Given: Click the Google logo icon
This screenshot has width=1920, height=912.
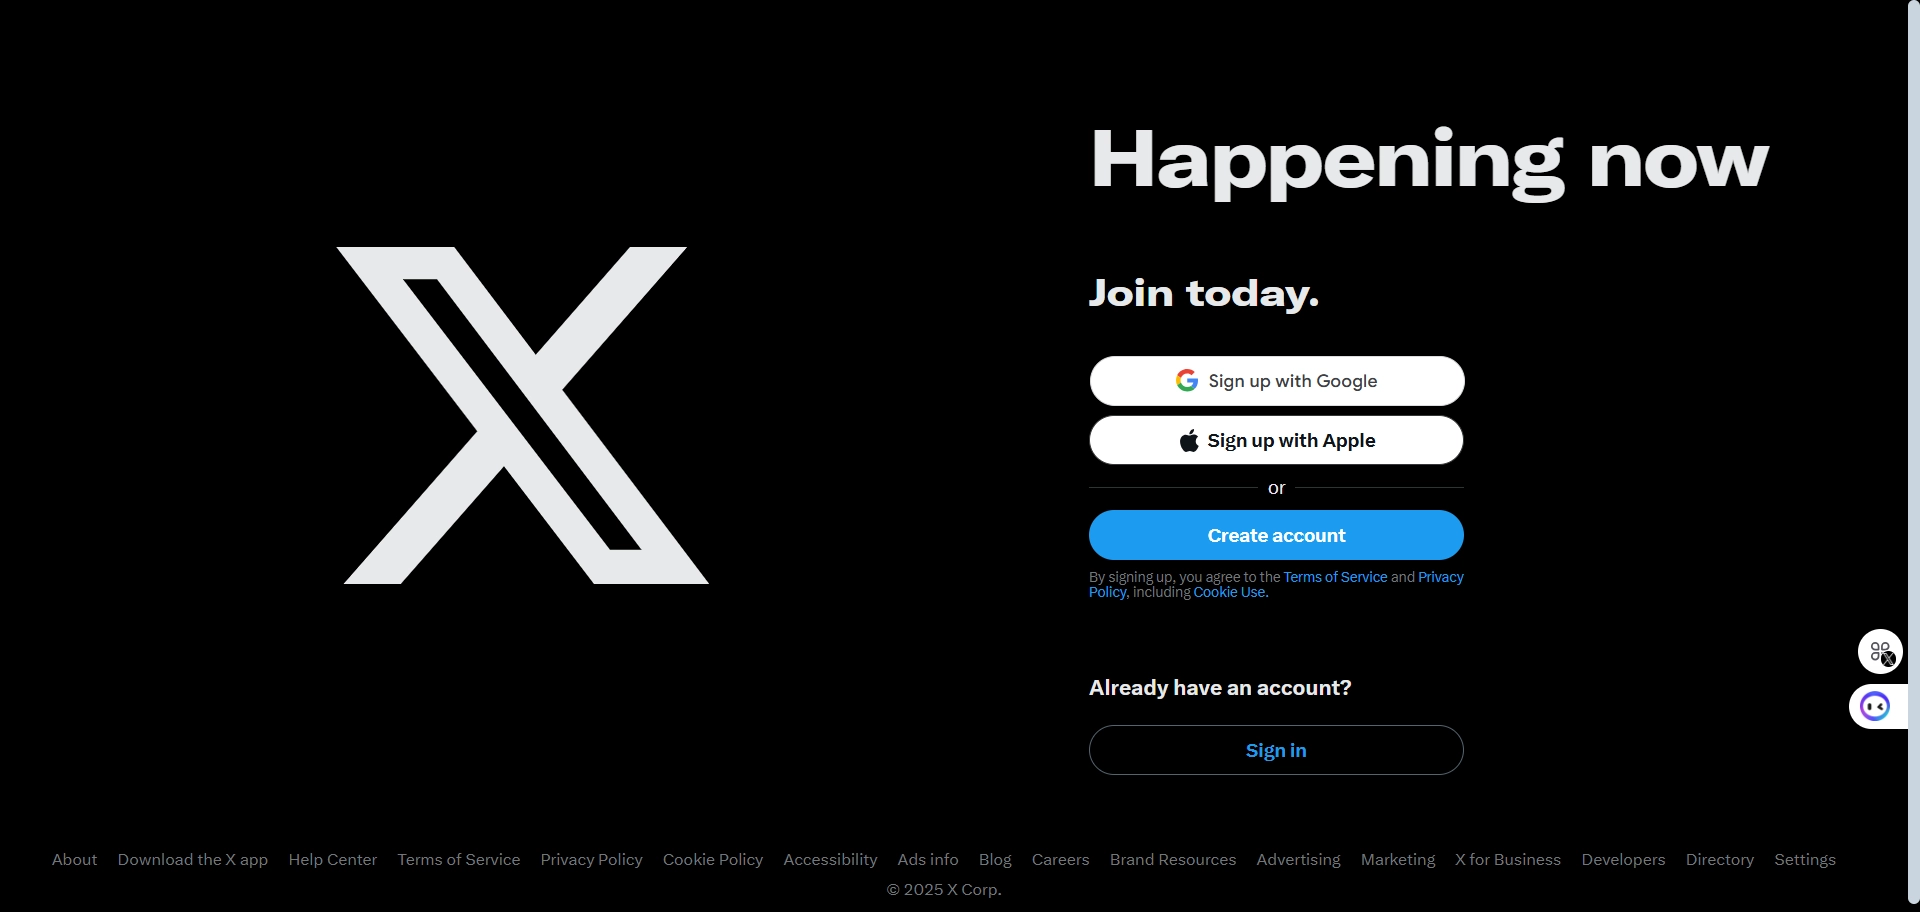Looking at the screenshot, I should tap(1187, 380).
